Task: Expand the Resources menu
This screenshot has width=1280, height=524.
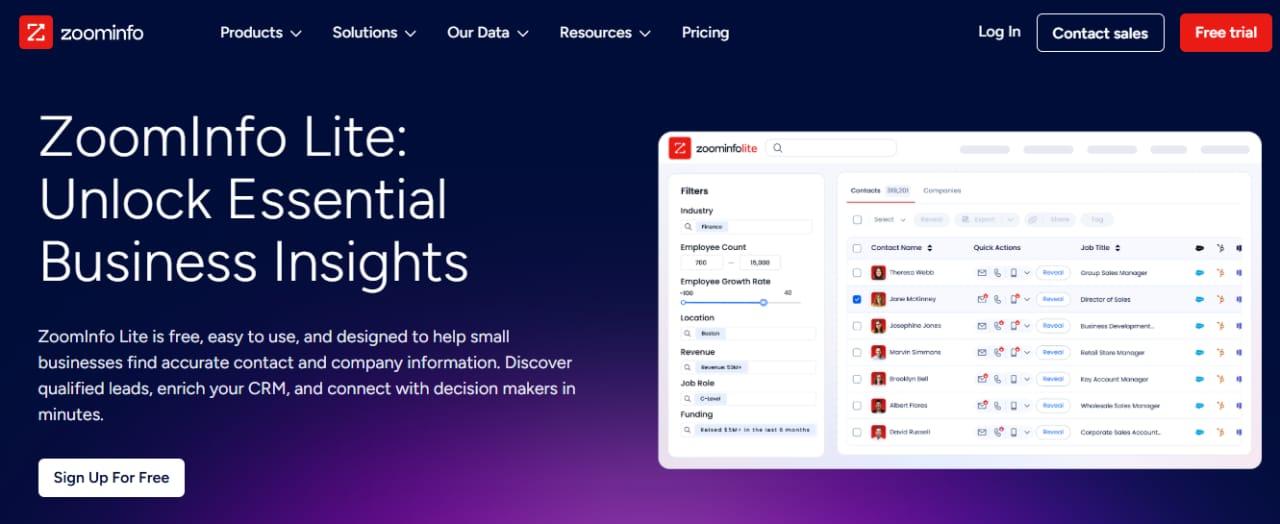Action: coord(605,32)
